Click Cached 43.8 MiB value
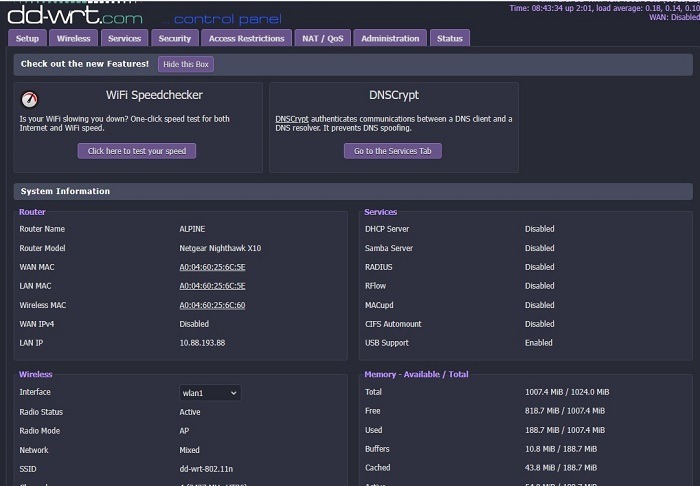This screenshot has width=700, height=486. (561, 468)
